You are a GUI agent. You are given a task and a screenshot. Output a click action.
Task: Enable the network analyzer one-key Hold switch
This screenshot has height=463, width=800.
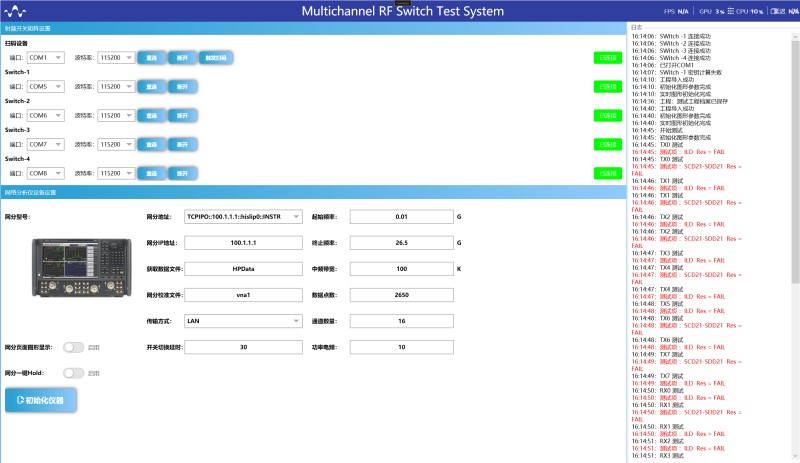[x=74, y=373]
